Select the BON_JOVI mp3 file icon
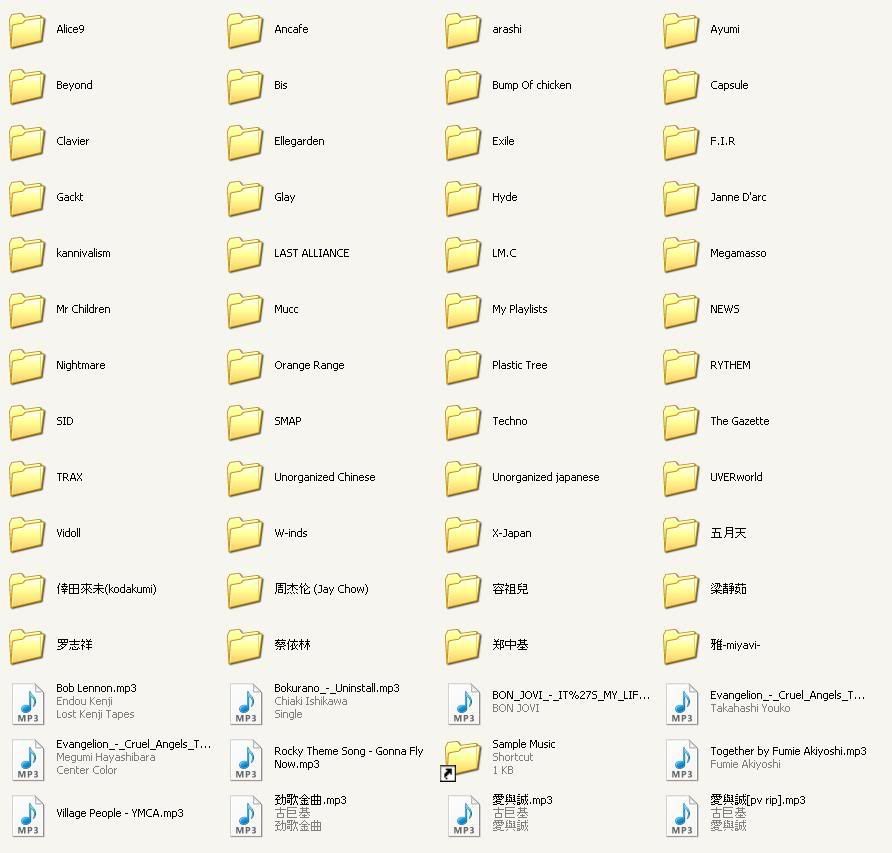 point(464,703)
